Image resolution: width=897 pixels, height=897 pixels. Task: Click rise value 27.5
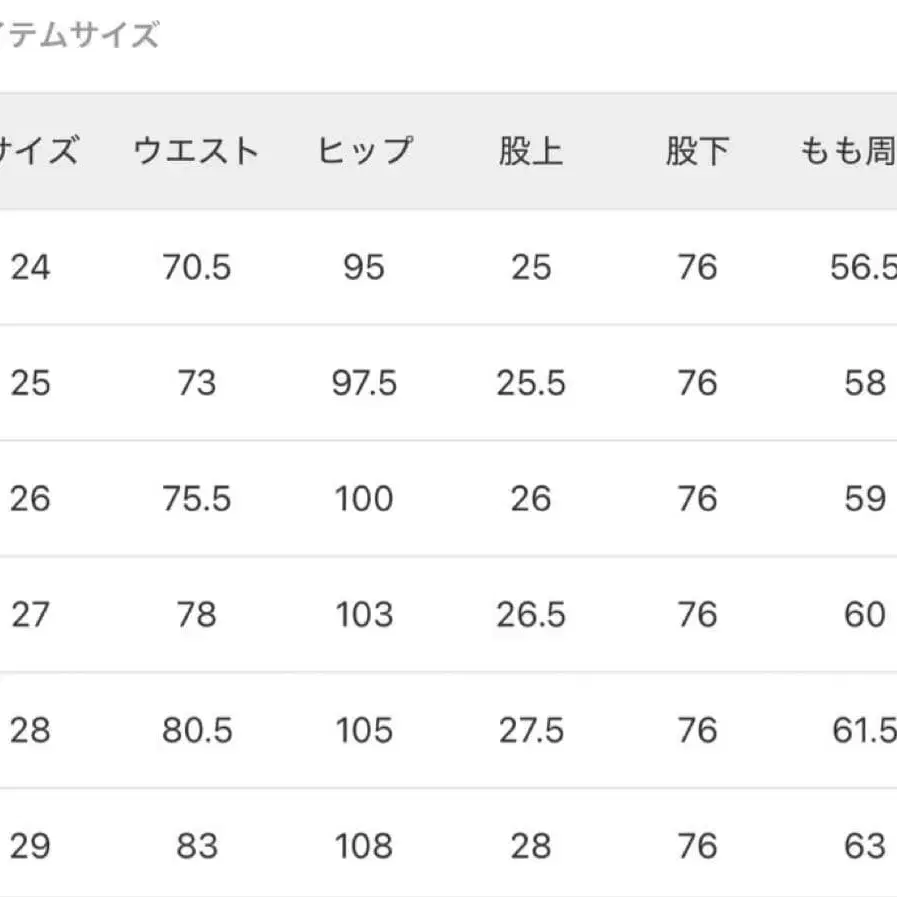(x=530, y=731)
